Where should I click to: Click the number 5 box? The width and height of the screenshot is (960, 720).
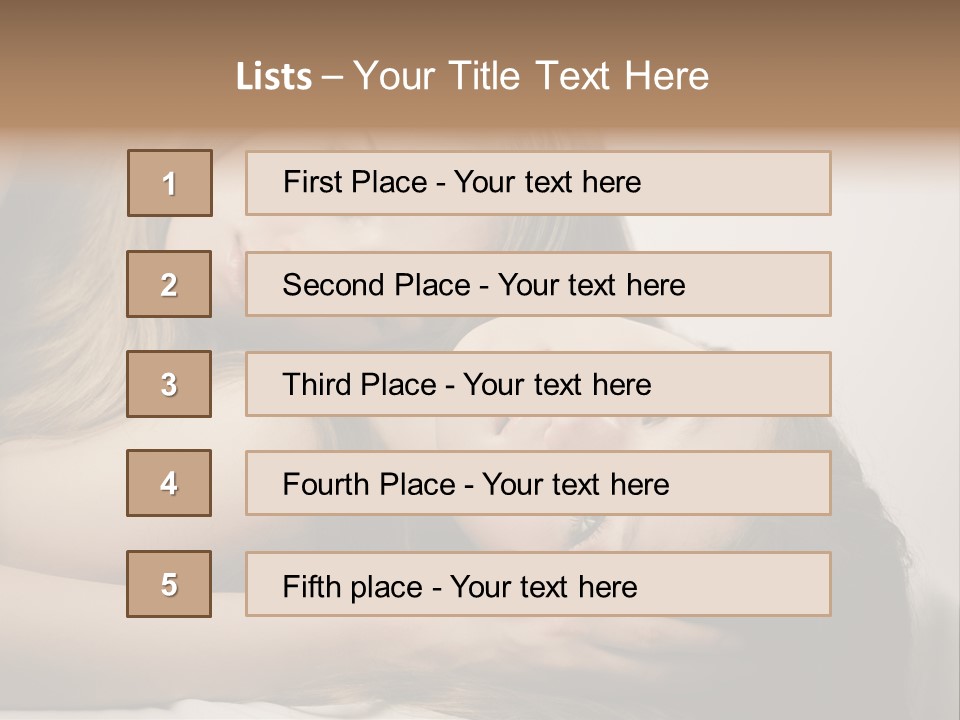point(169,584)
